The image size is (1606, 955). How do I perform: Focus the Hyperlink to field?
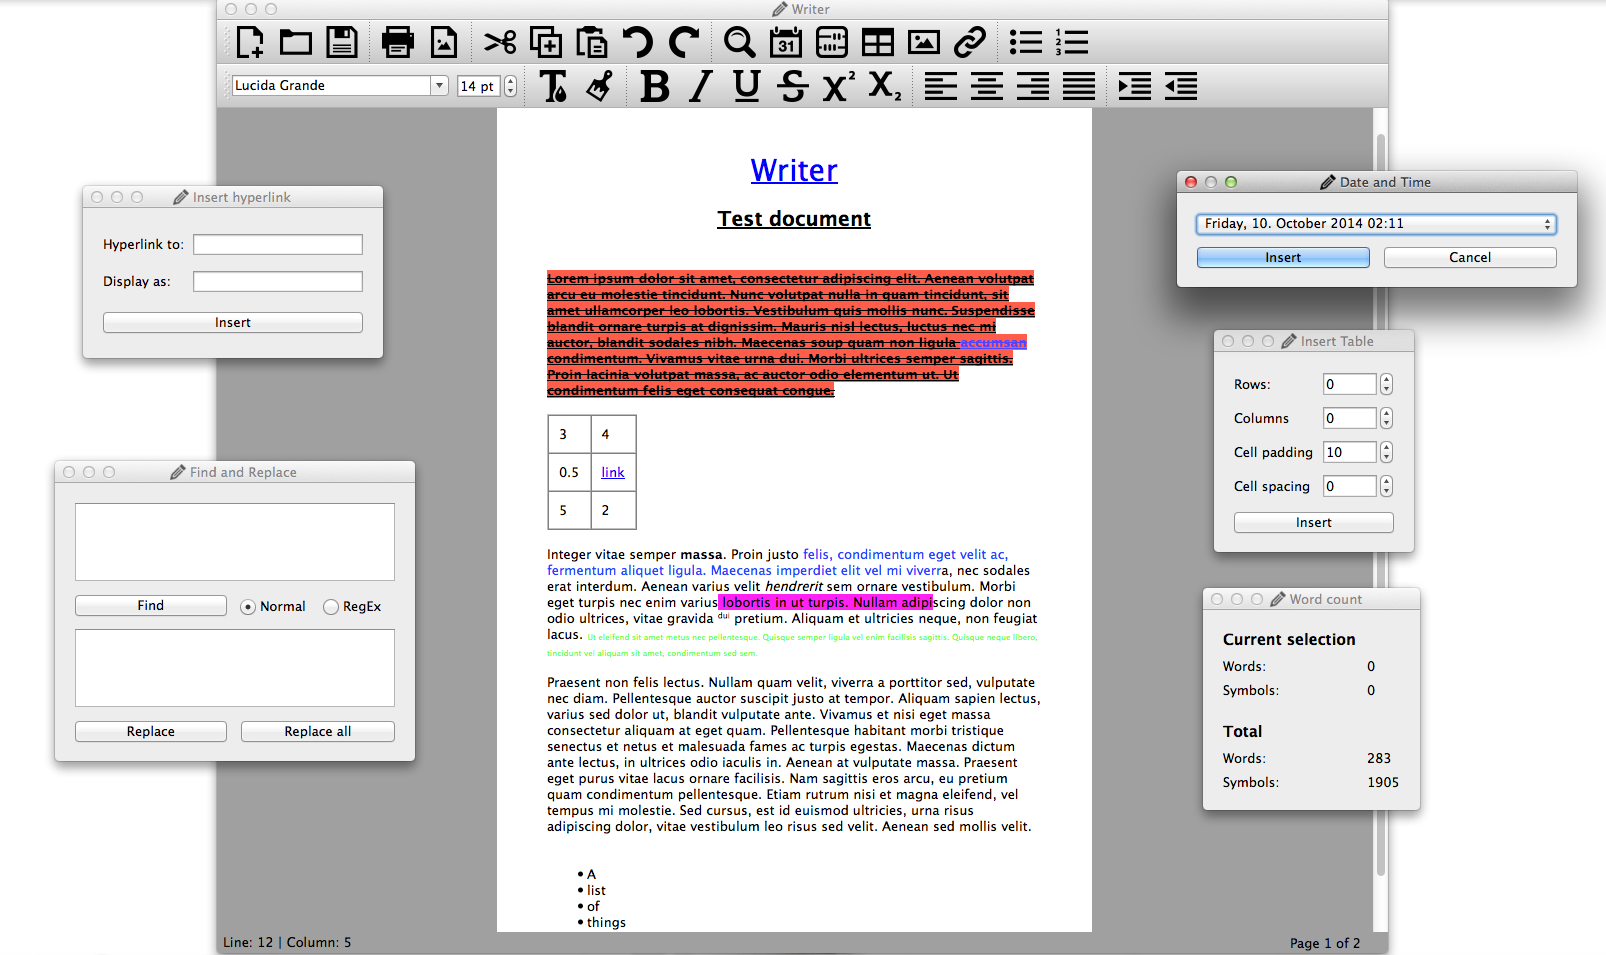click(x=278, y=245)
